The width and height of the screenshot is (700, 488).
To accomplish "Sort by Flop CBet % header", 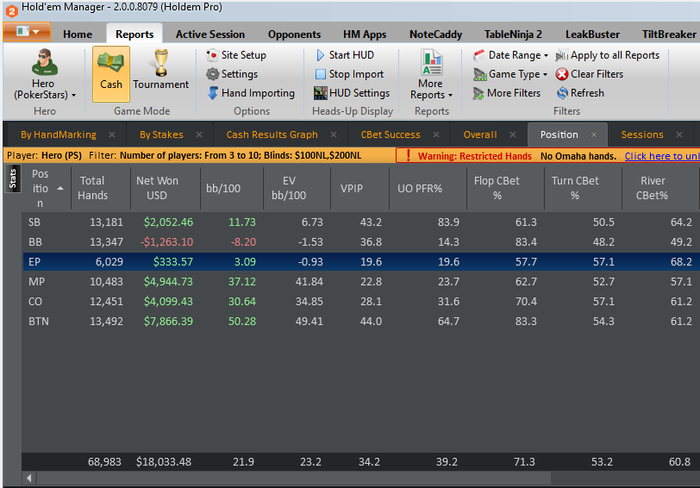I will (x=505, y=188).
